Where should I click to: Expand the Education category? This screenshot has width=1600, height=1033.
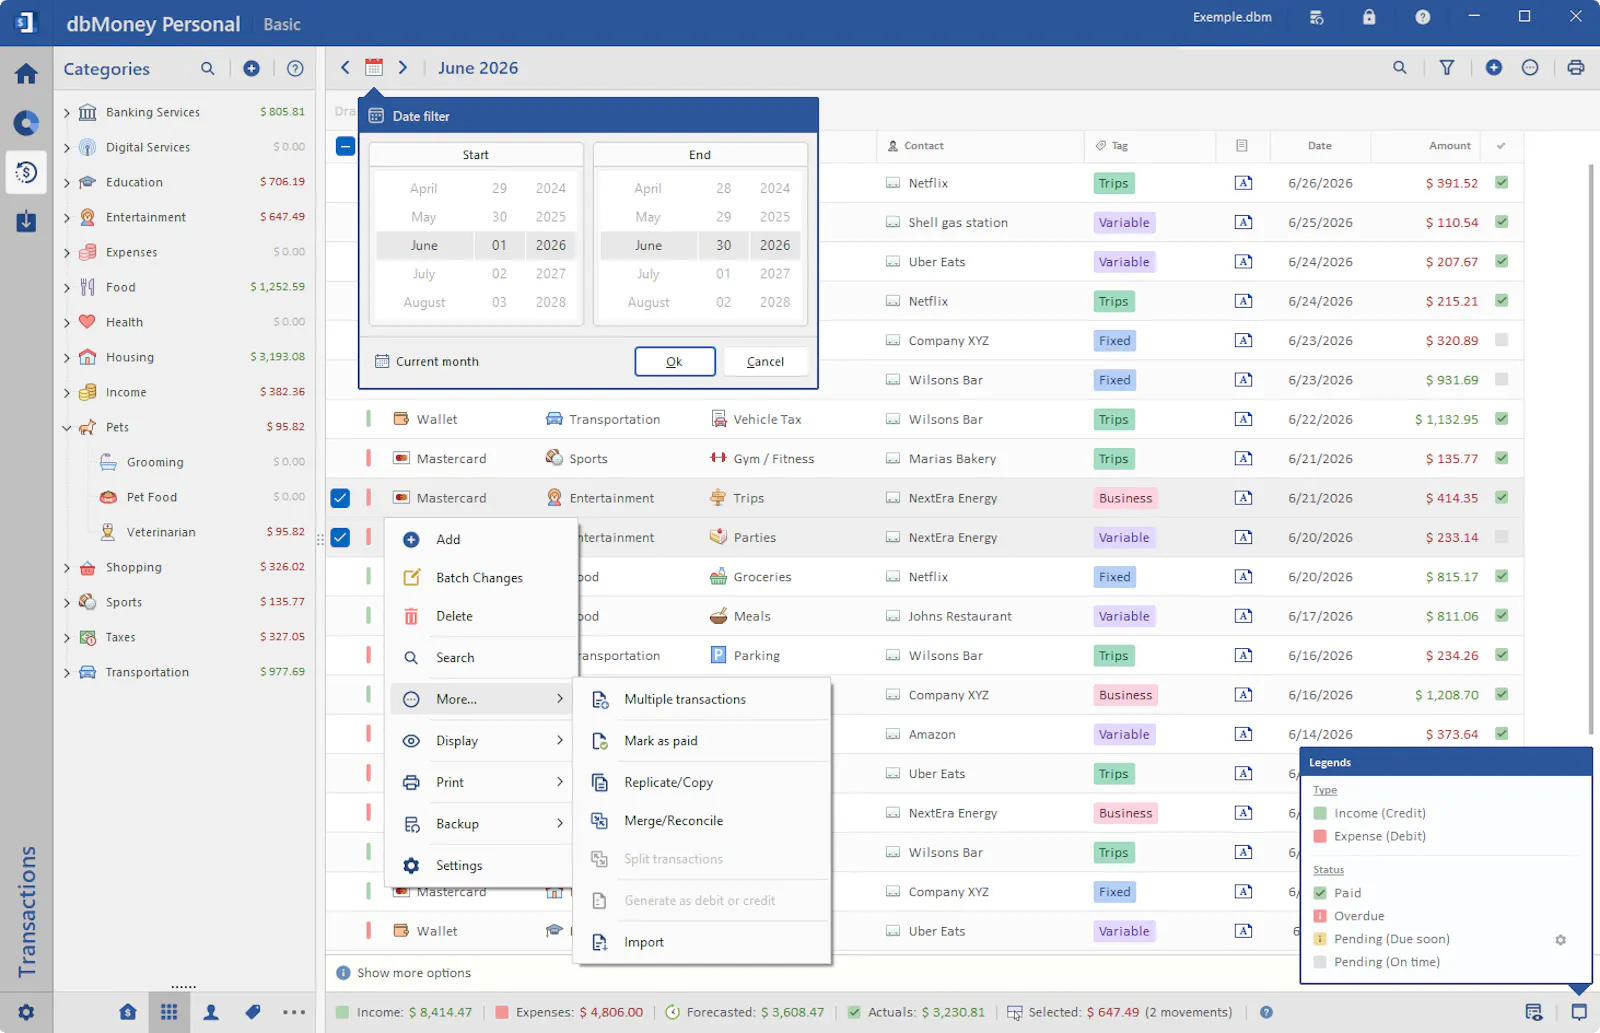tap(67, 183)
